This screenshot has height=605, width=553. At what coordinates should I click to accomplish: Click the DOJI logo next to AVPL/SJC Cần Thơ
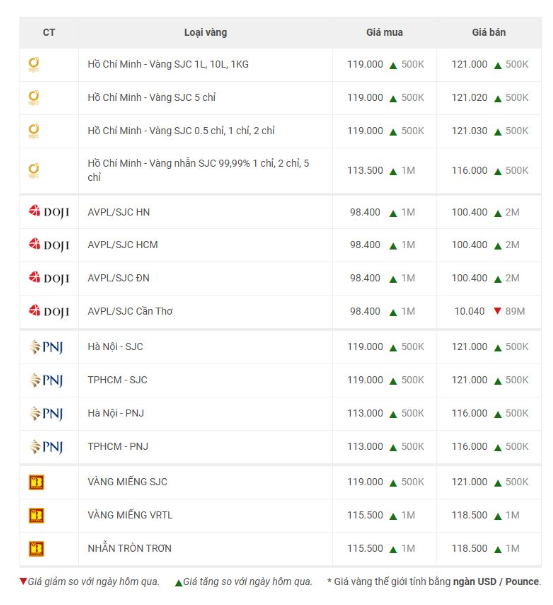point(49,311)
